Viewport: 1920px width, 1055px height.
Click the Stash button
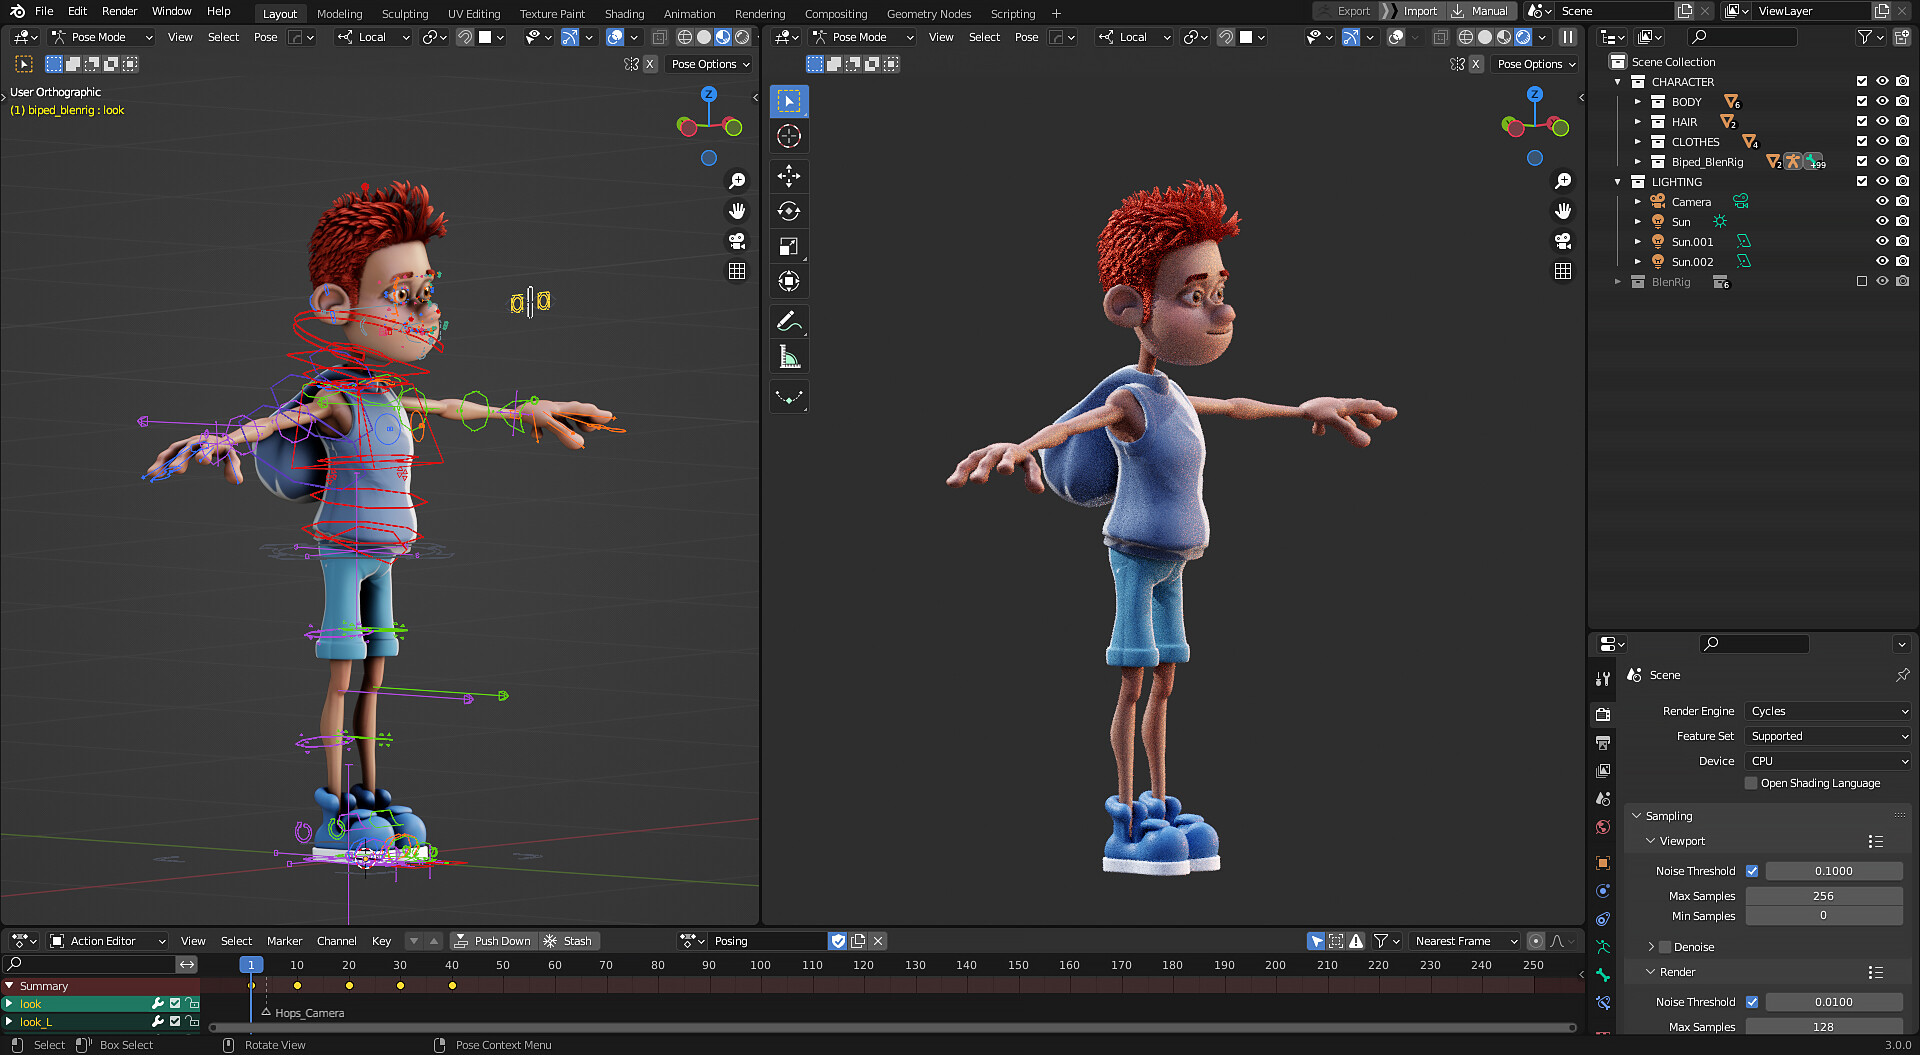(x=576, y=940)
